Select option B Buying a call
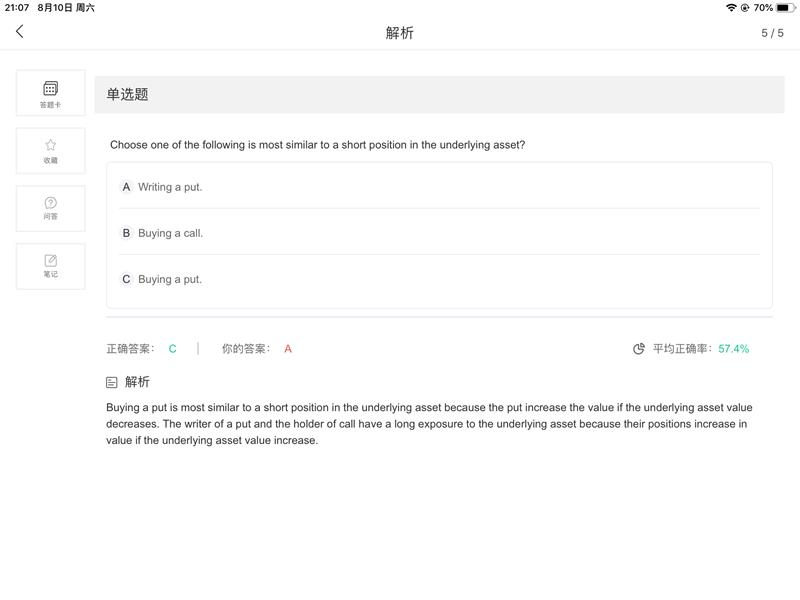 [439, 233]
